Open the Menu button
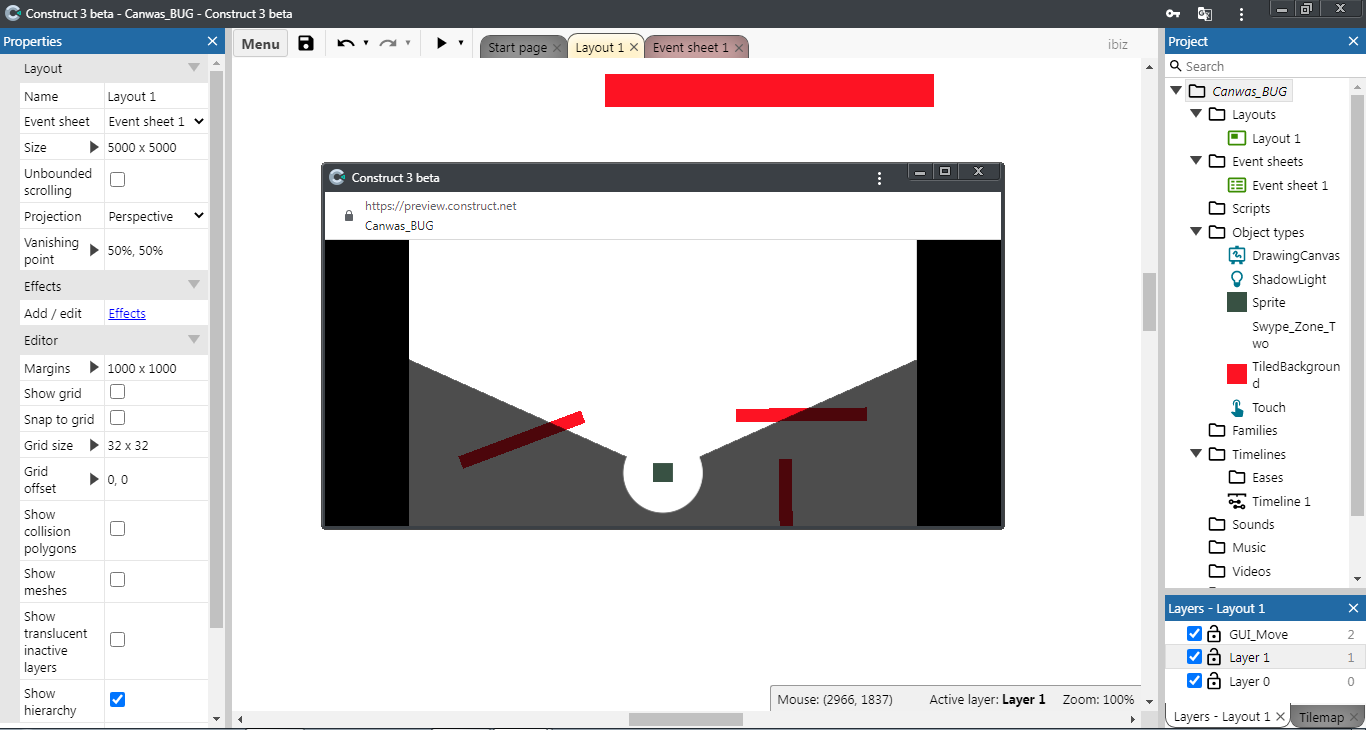Image resolution: width=1366 pixels, height=730 pixels. pyautogui.click(x=260, y=43)
